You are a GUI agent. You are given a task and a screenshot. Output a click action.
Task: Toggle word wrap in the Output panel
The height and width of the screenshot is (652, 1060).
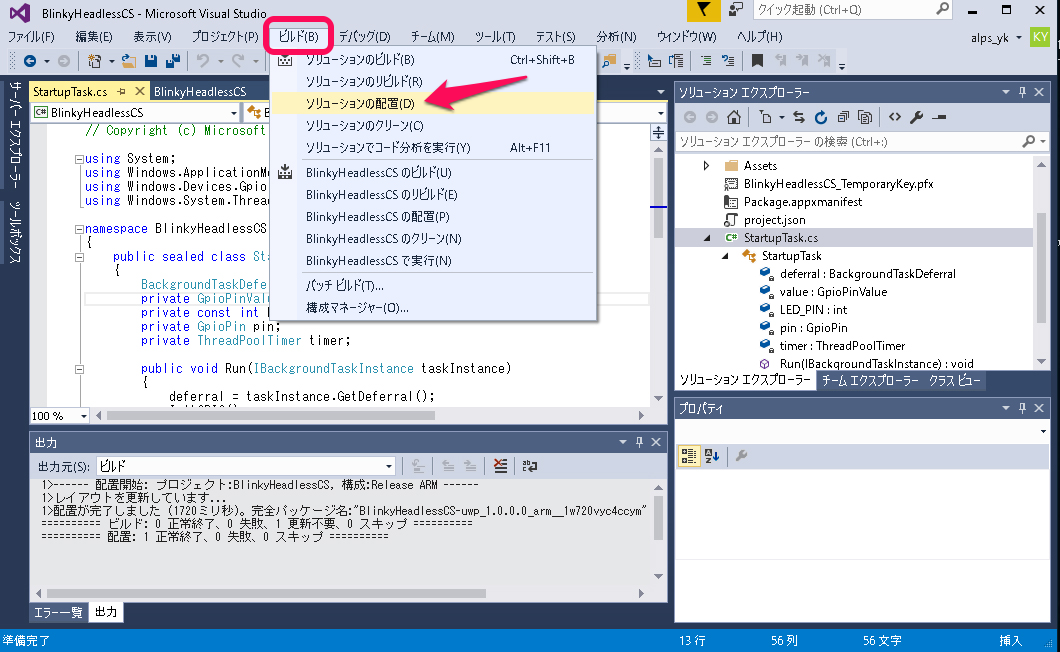[530, 466]
